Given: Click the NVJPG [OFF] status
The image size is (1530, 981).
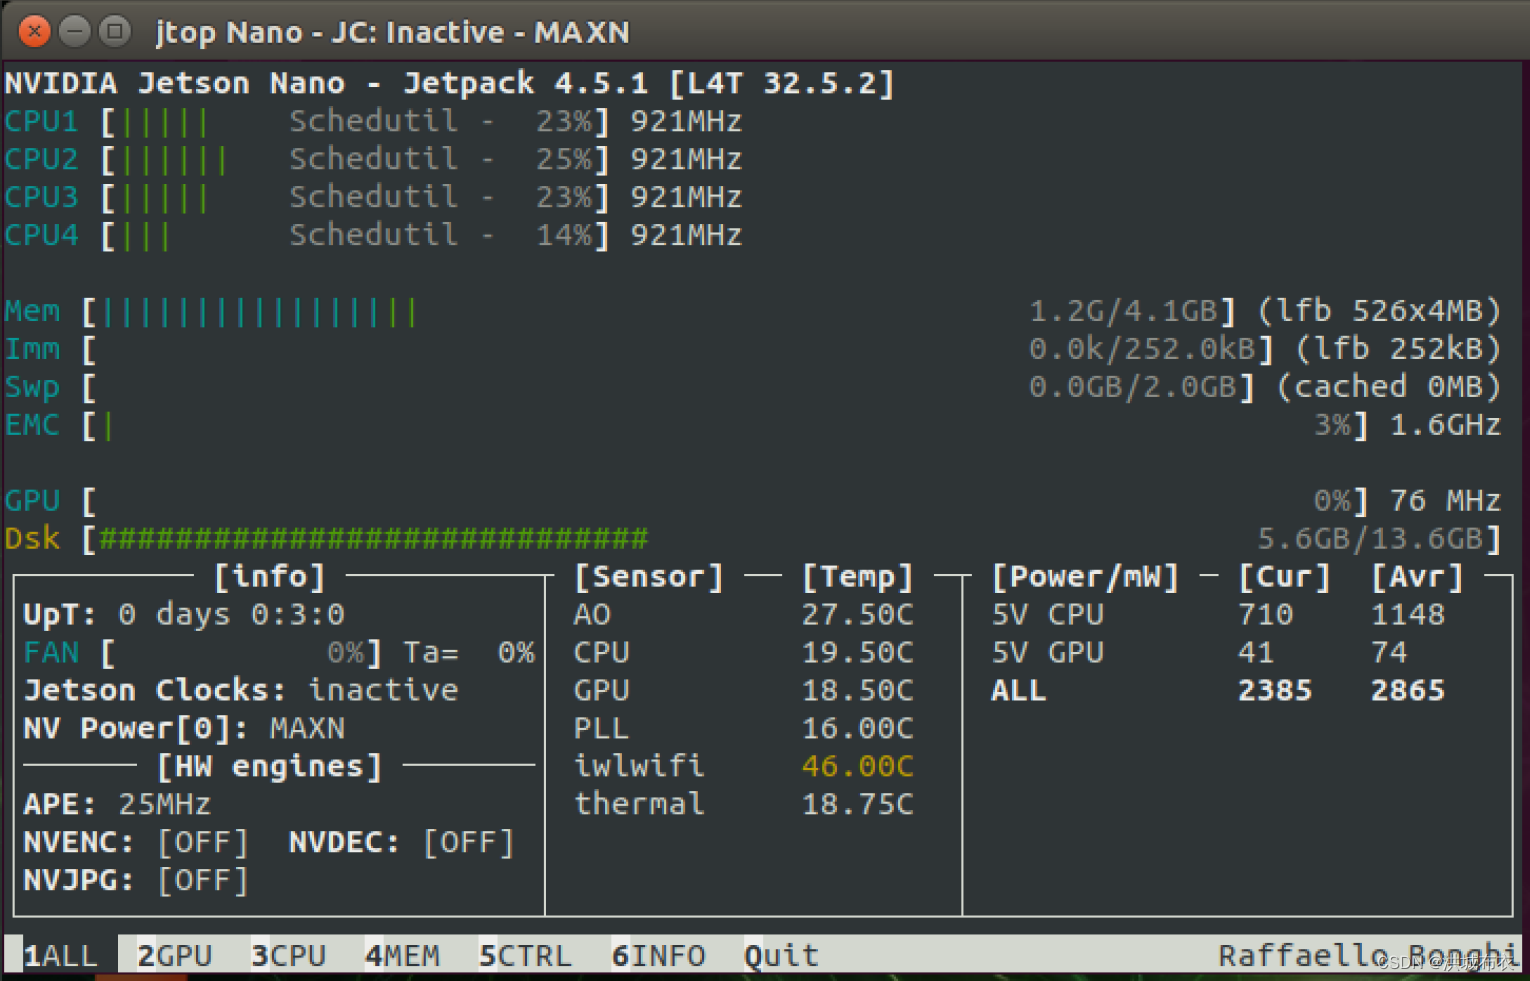Looking at the screenshot, I should pyautogui.click(x=203, y=880).
